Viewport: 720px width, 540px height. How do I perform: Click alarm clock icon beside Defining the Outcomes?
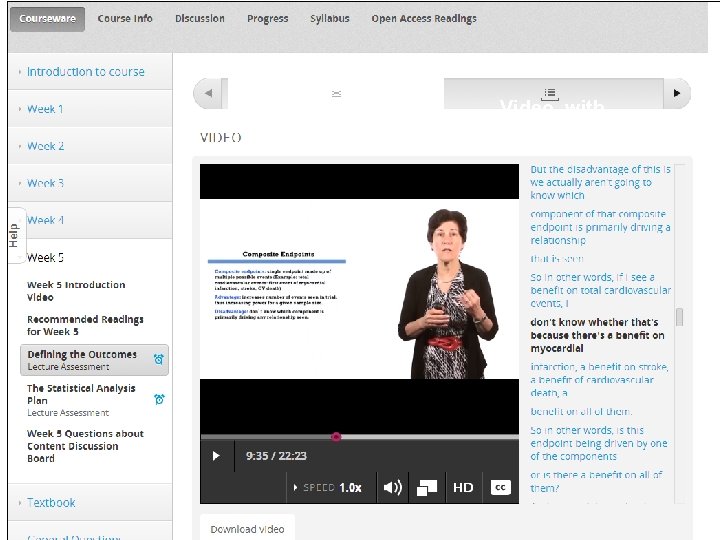(x=158, y=359)
